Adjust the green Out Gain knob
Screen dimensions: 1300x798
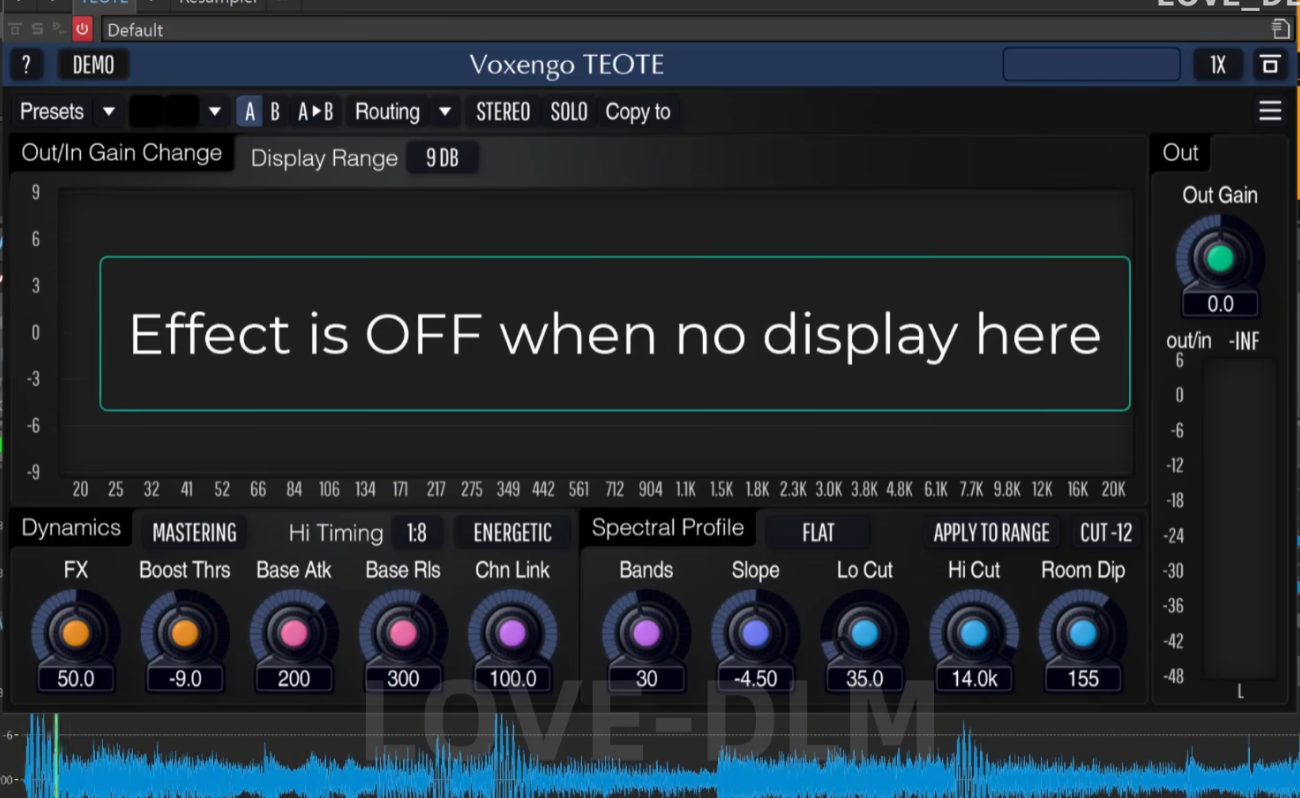(x=1220, y=259)
